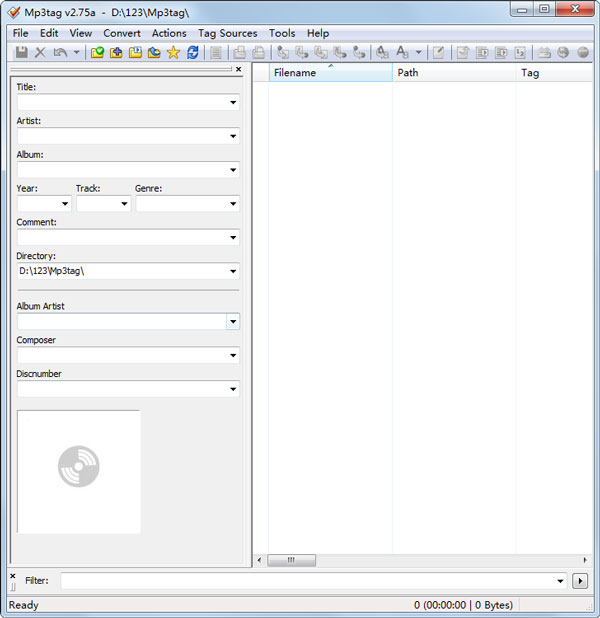The width and height of the screenshot is (600, 618).
Task: Close the tag panel with its X
Action: click(239, 69)
